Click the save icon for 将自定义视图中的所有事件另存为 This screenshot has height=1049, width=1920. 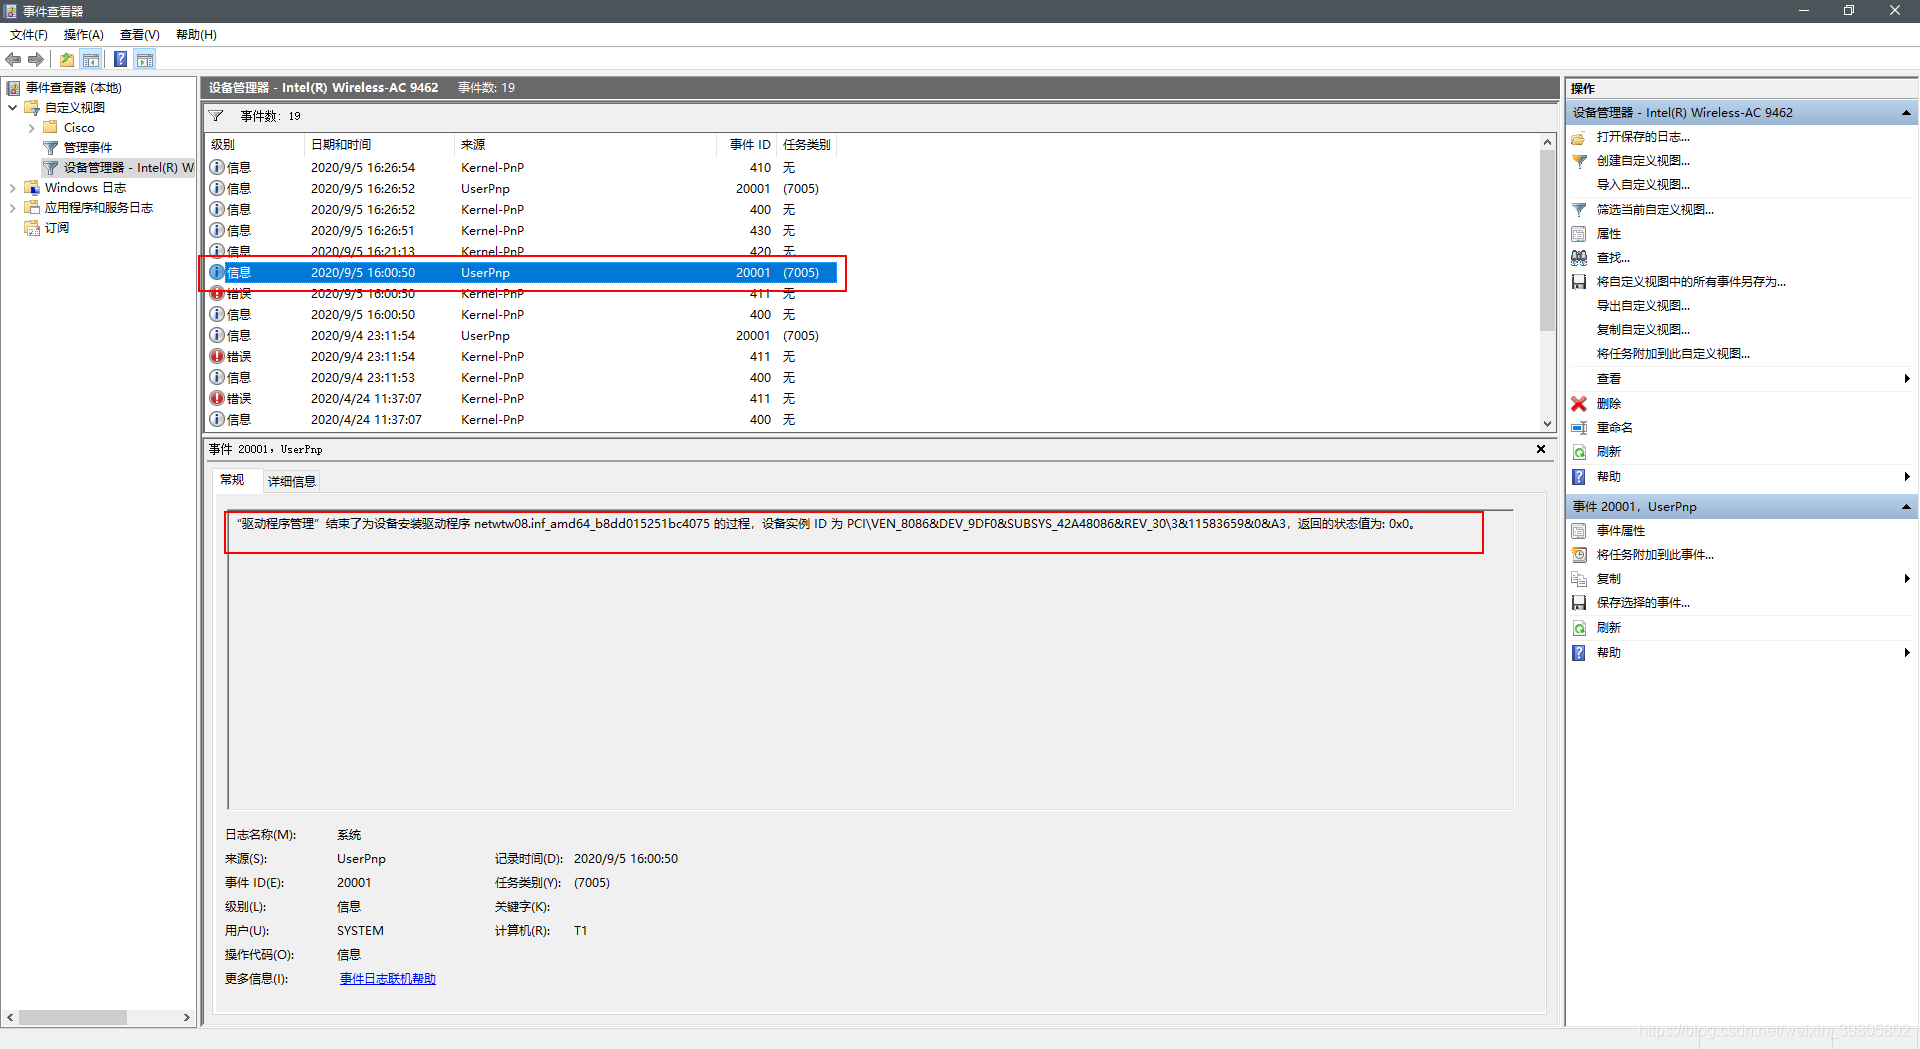tap(1579, 282)
